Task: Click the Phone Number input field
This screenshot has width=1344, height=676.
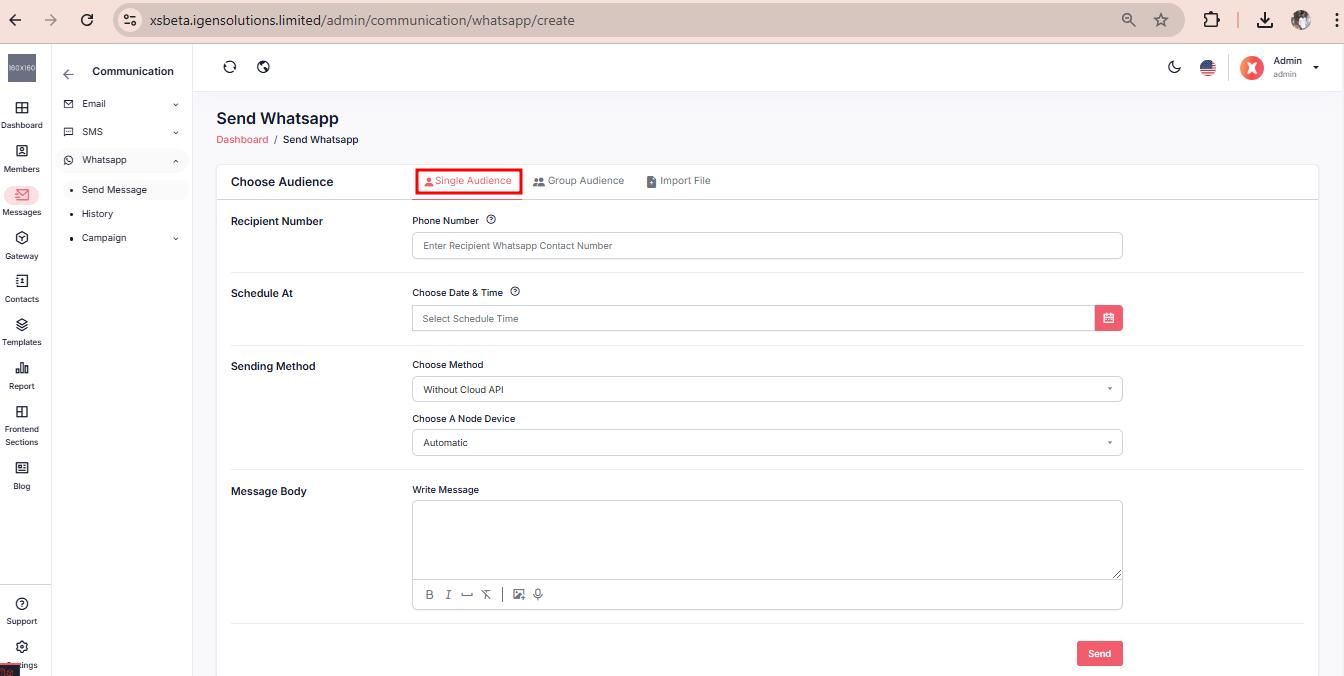Action: (x=766, y=245)
